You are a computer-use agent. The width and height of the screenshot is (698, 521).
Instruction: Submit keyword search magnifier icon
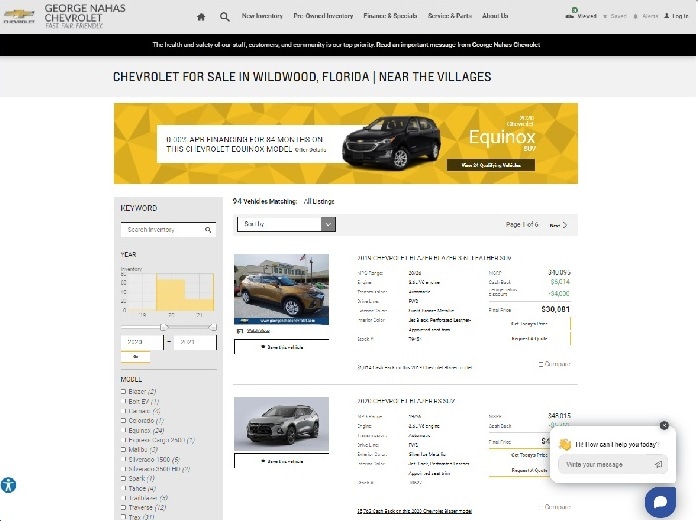tap(208, 230)
